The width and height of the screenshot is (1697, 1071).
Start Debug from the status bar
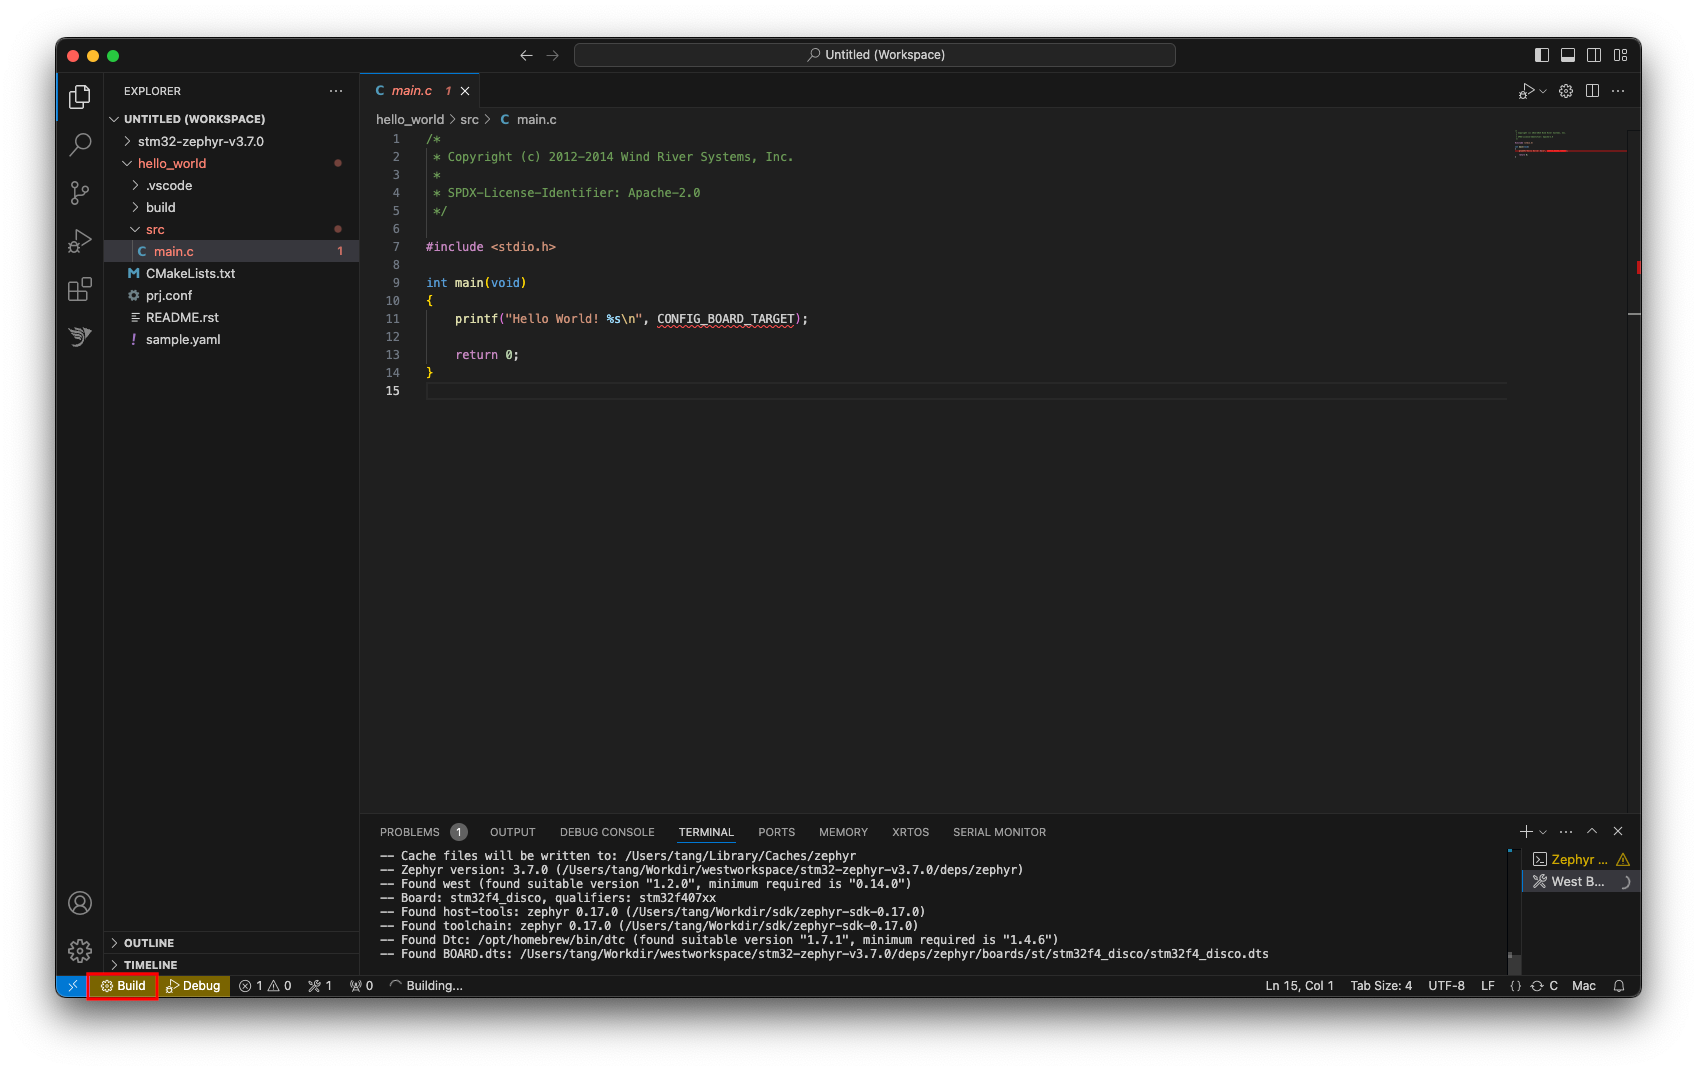pyautogui.click(x=194, y=985)
